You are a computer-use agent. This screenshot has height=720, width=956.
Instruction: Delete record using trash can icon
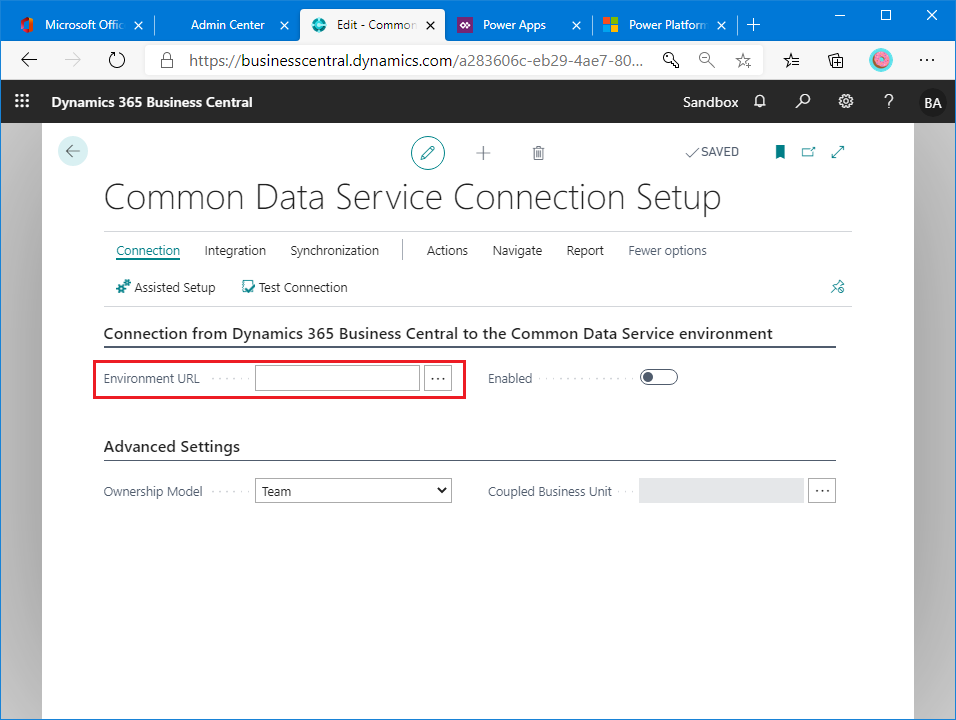[x=538, y=153]
